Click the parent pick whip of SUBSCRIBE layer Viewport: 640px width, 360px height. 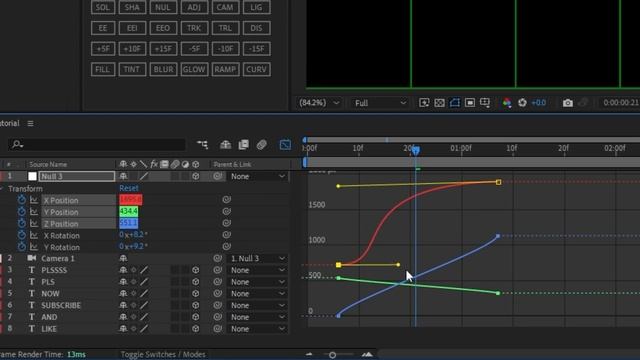[x=217, y=305]
